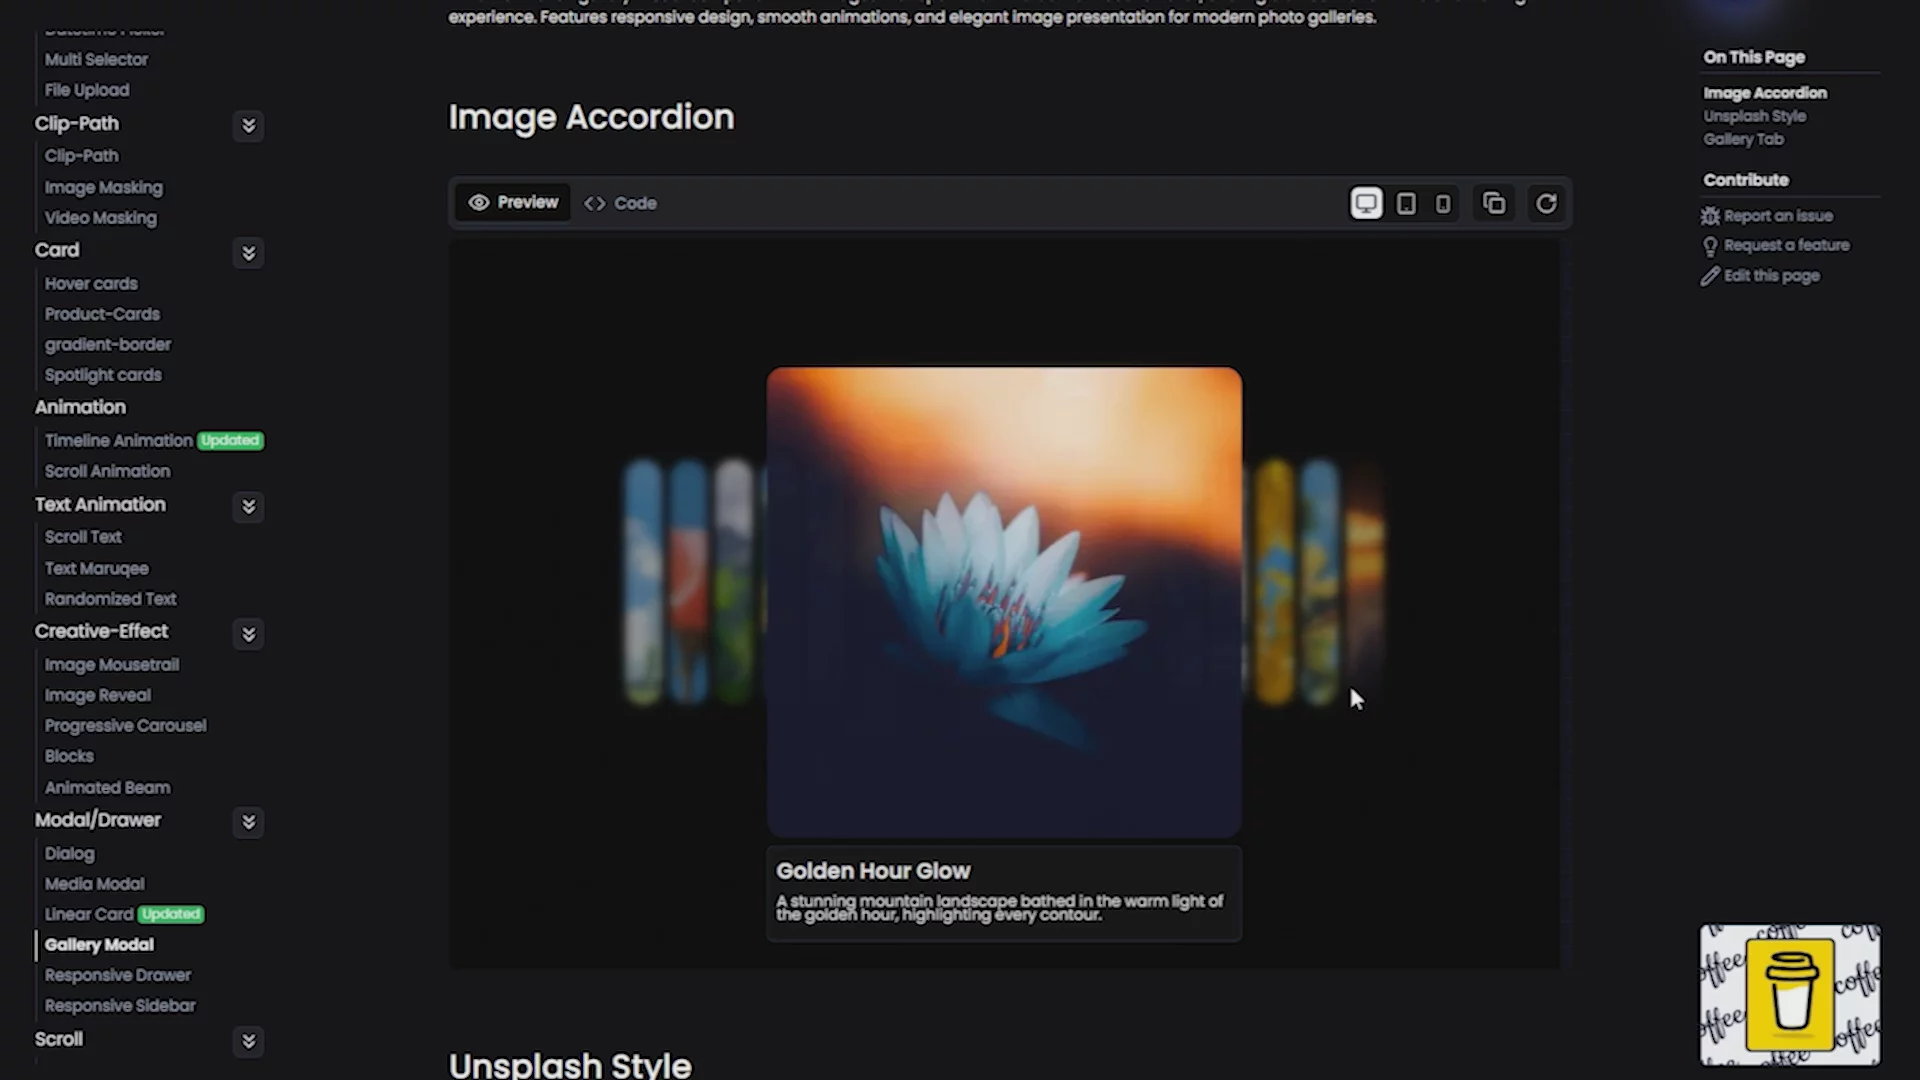Switch preview to tablet view icon

pos(1406,203)
